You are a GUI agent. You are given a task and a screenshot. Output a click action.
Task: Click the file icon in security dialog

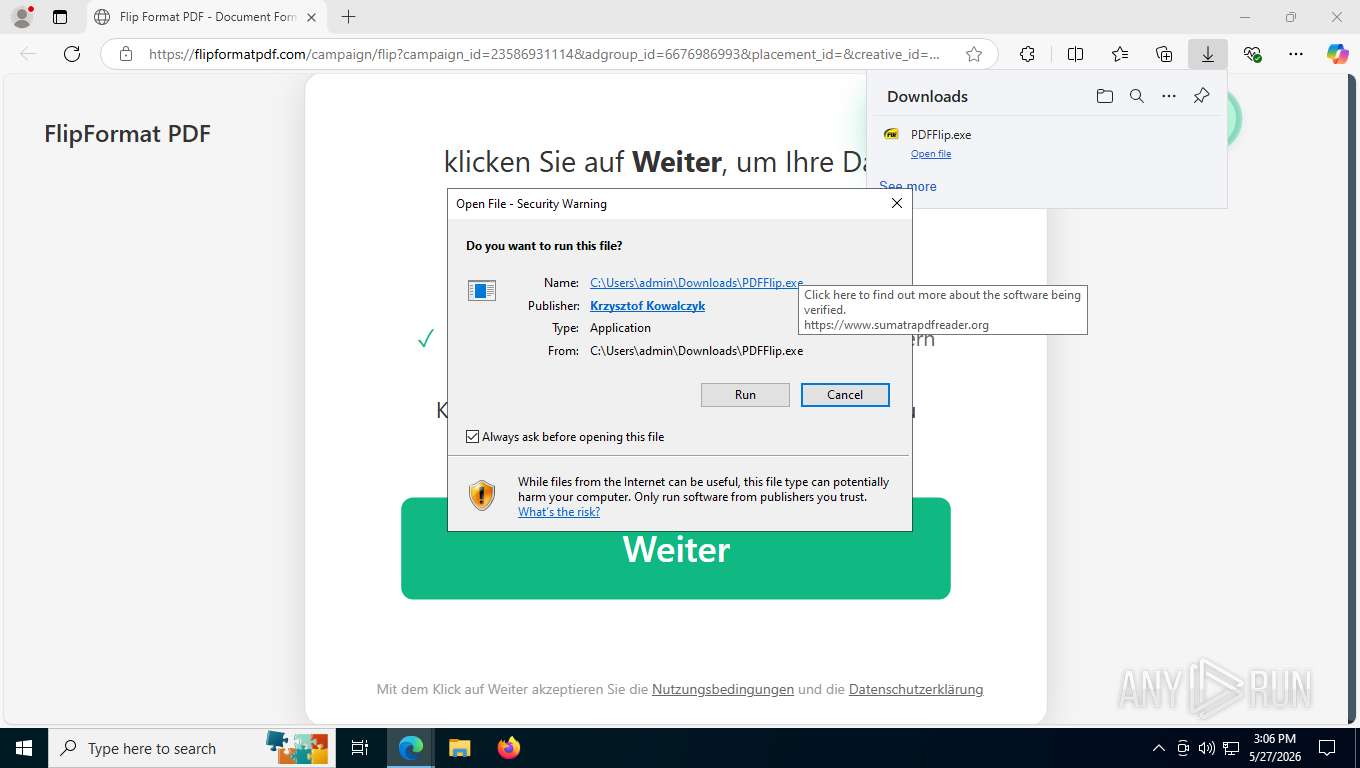(x=482, y=291)
